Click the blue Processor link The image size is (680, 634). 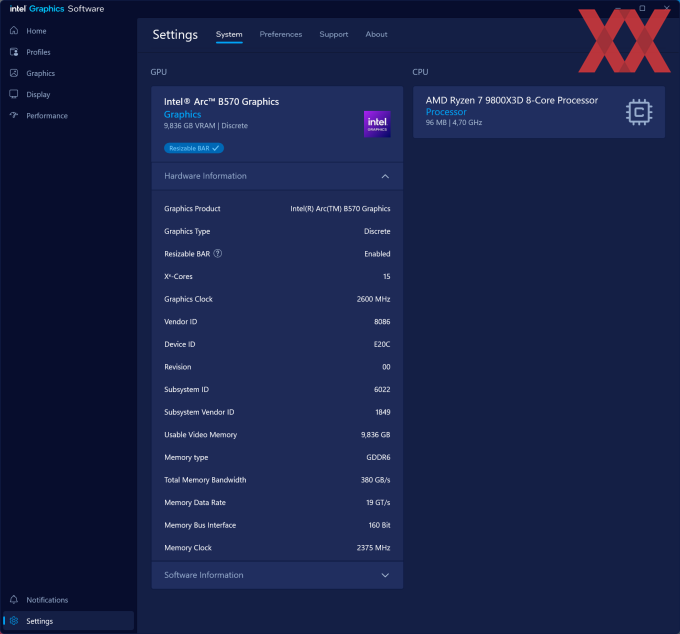coord(446,112)
